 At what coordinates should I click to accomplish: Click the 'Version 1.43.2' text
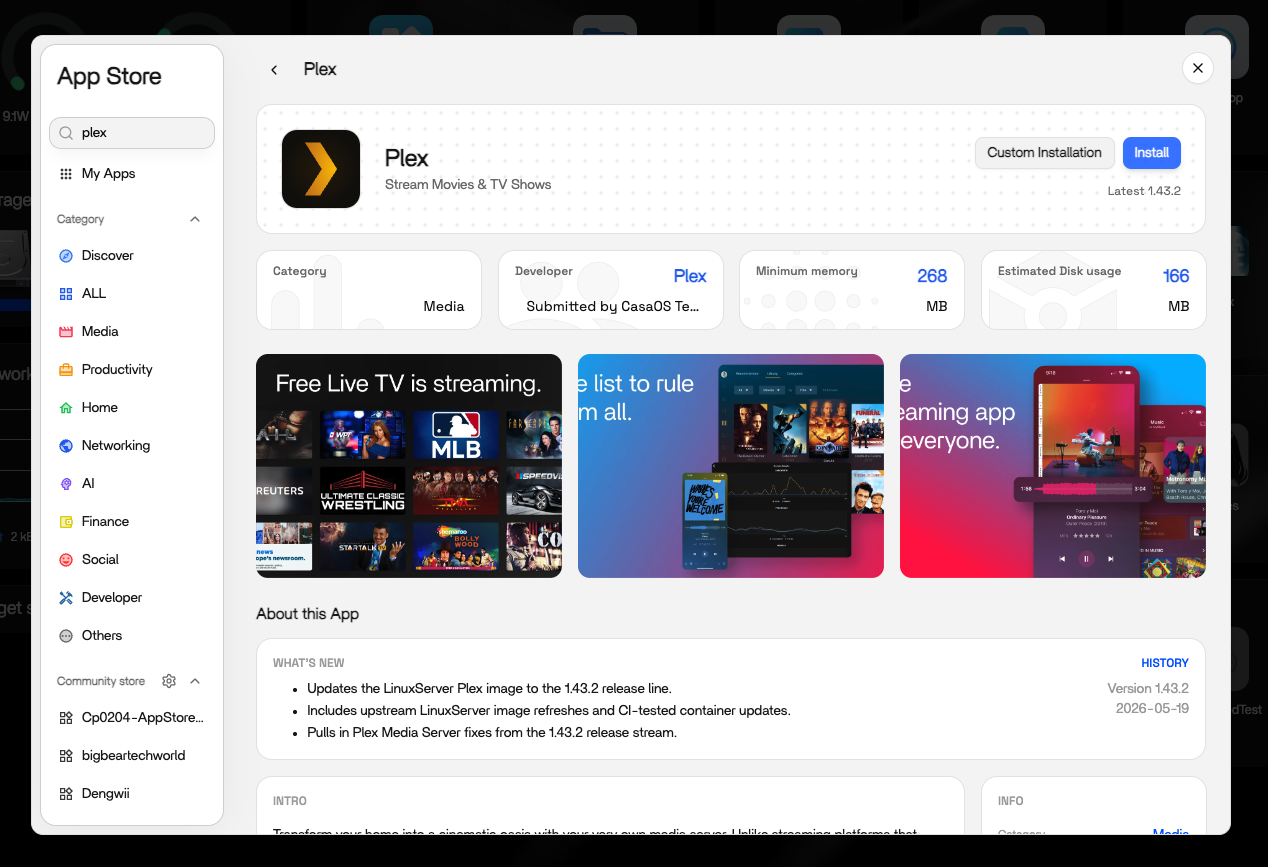[x=1148, y=689]
